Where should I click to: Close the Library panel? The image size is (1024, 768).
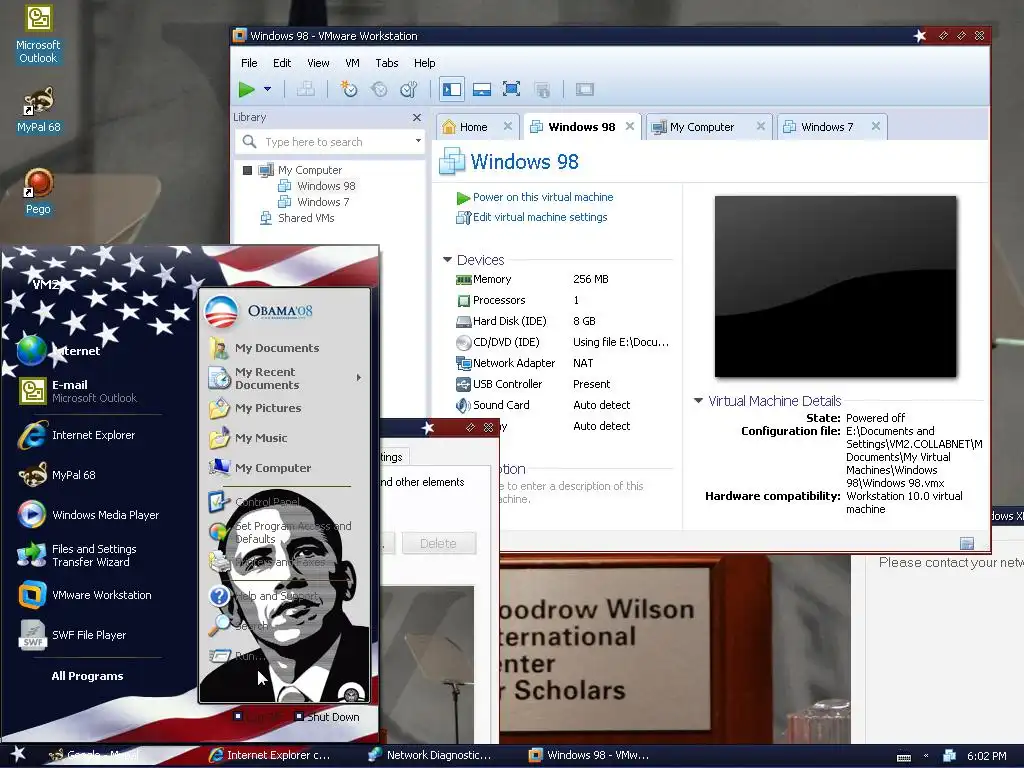coord(417,118)
